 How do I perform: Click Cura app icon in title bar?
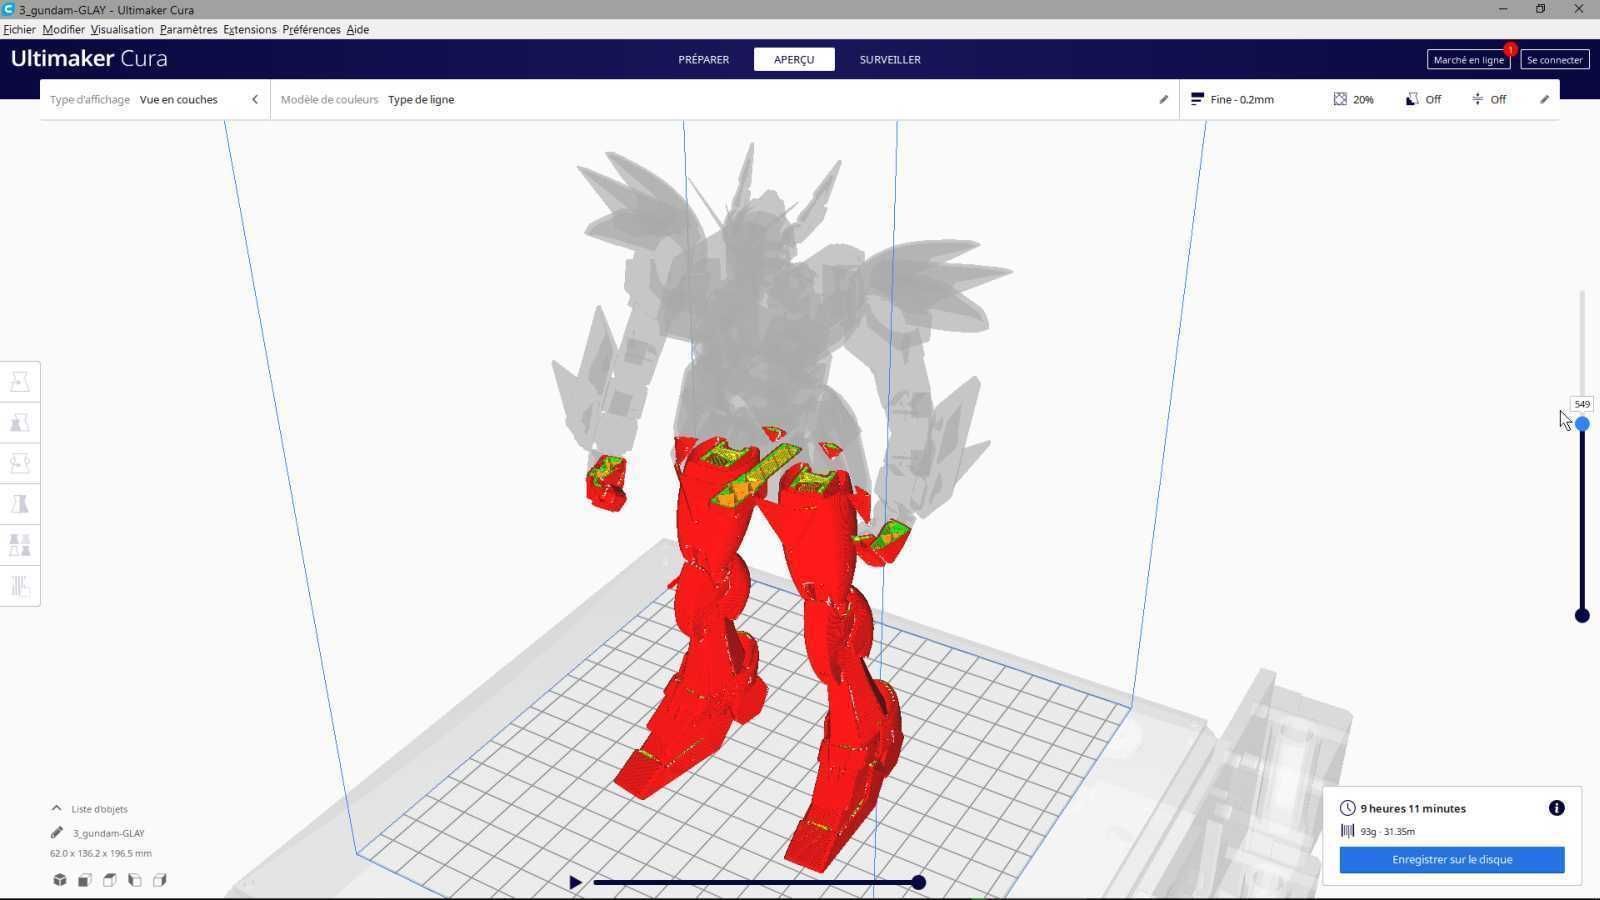click(x=8, y=9)
